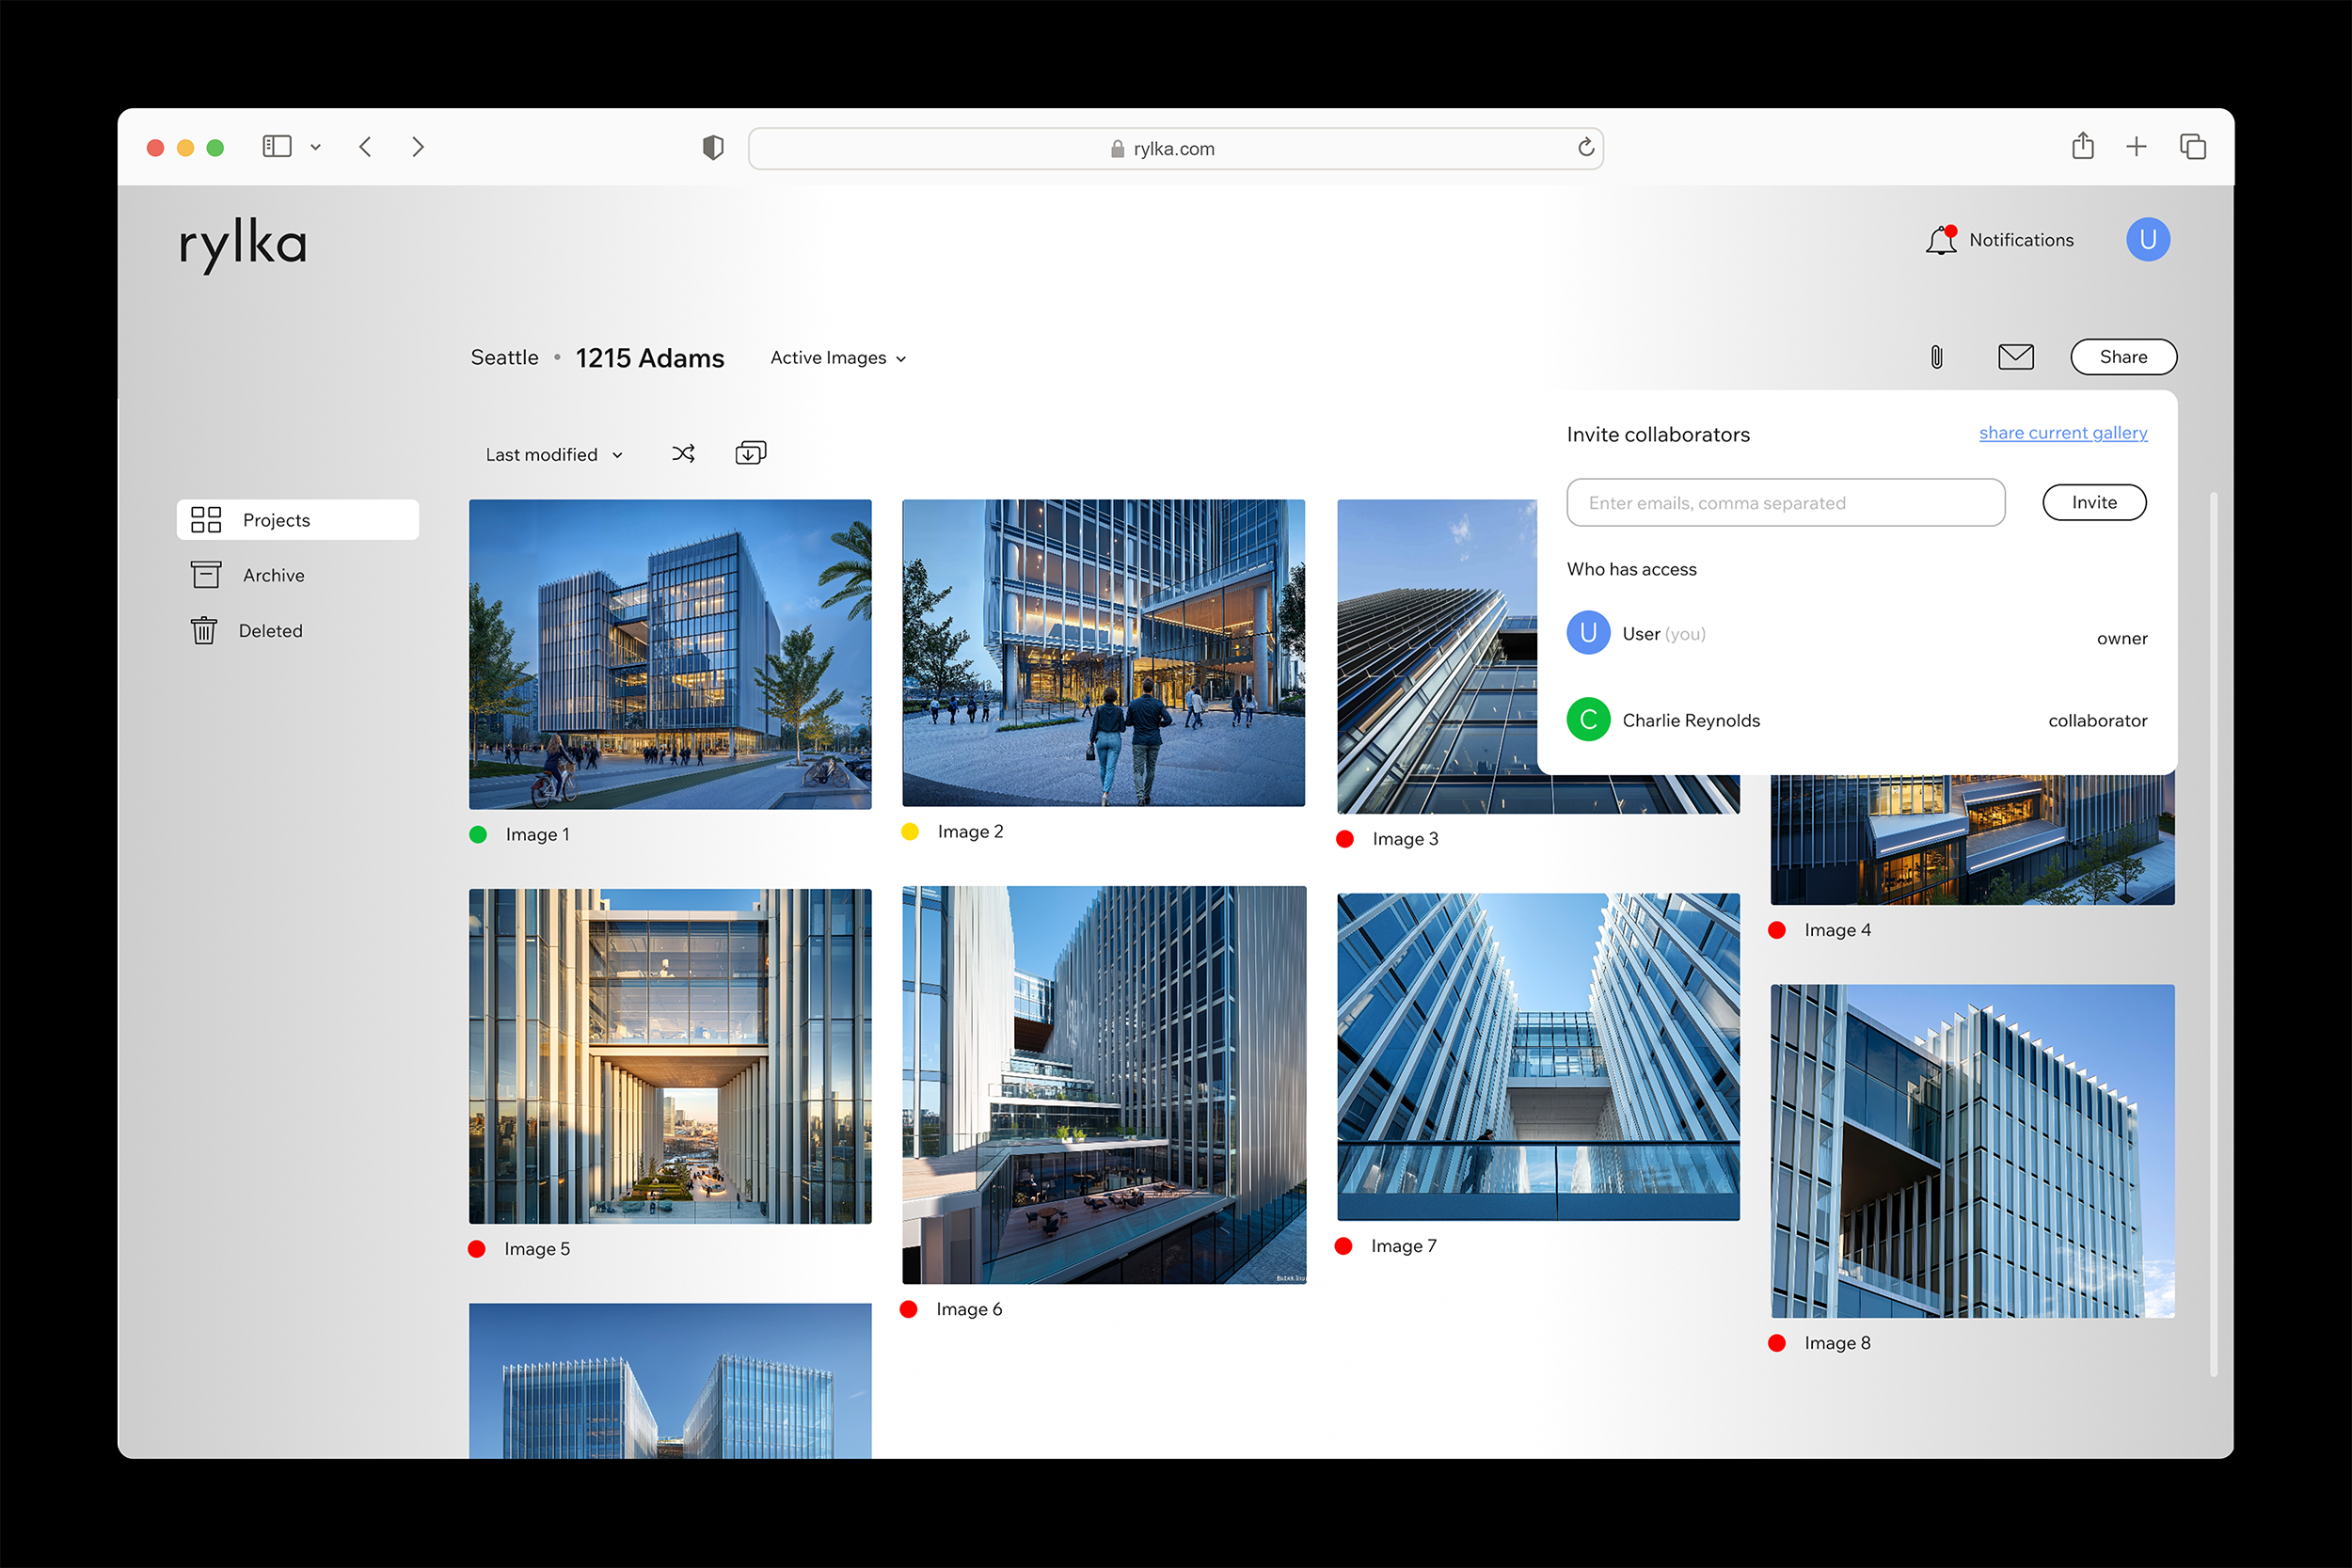
Task: Click yellow status dot of Image 2
Action: tap(910, 831)
